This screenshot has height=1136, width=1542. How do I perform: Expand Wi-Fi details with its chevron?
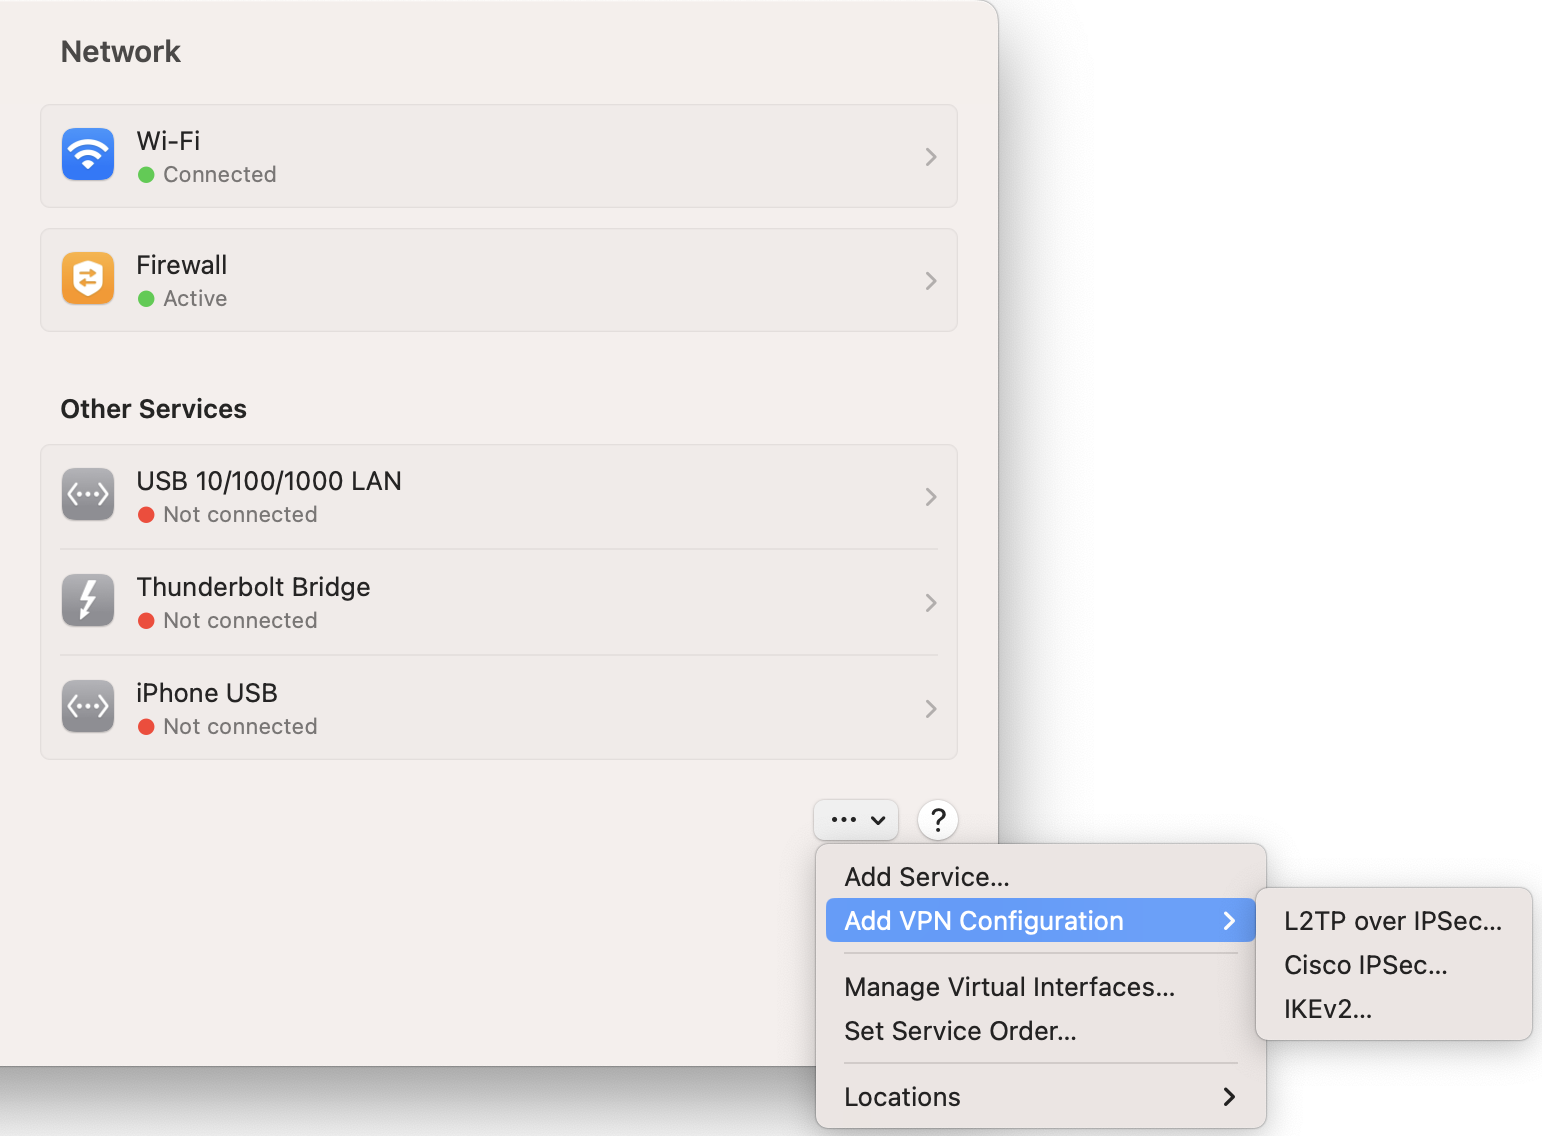pyautogui.click(x=931, y=157)
